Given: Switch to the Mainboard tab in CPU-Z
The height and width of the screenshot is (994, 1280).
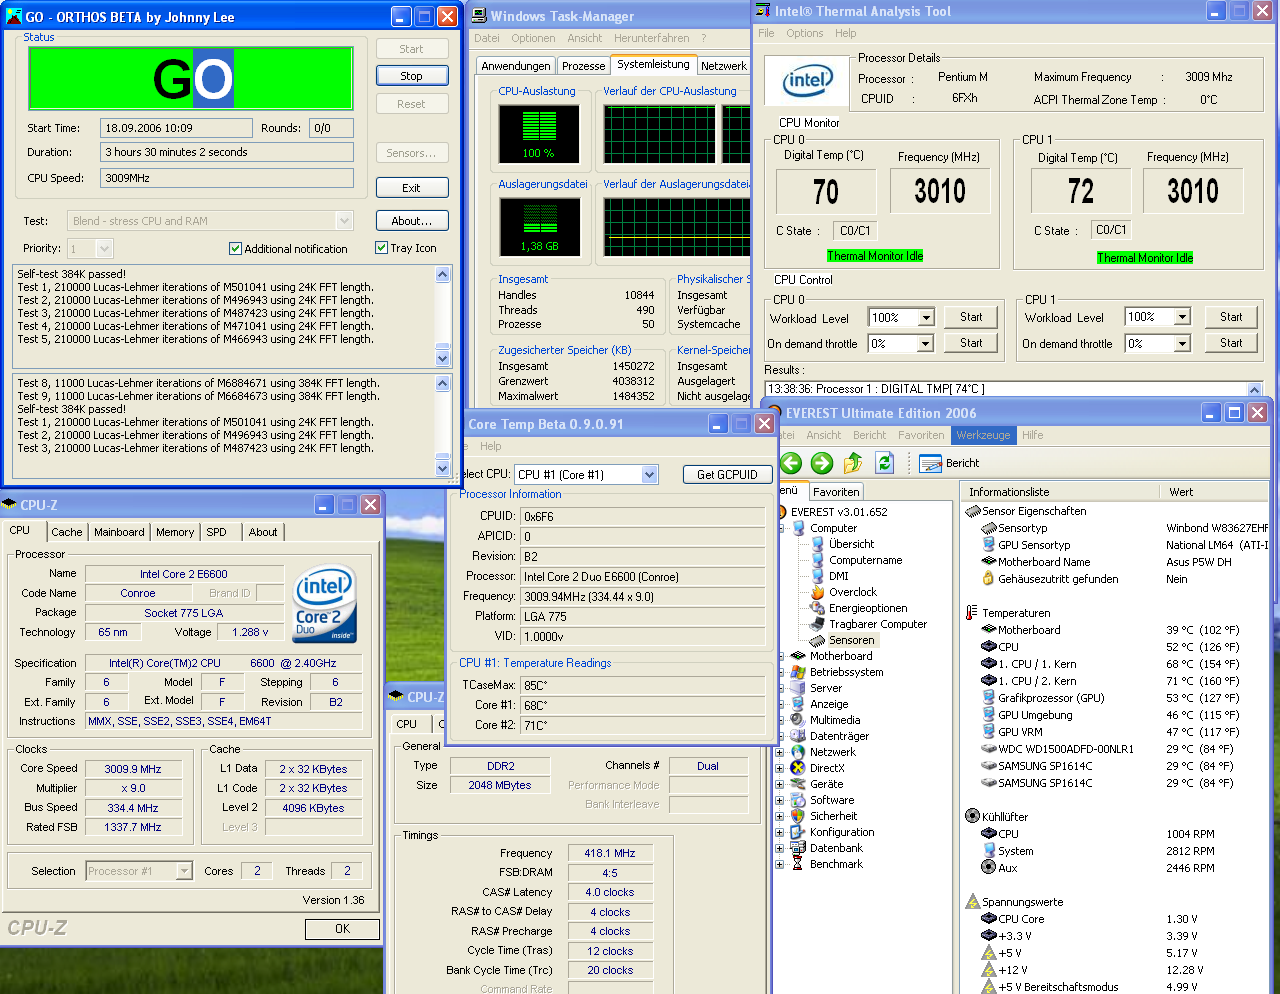Looking at the screenshot, I should coord(119,532).
